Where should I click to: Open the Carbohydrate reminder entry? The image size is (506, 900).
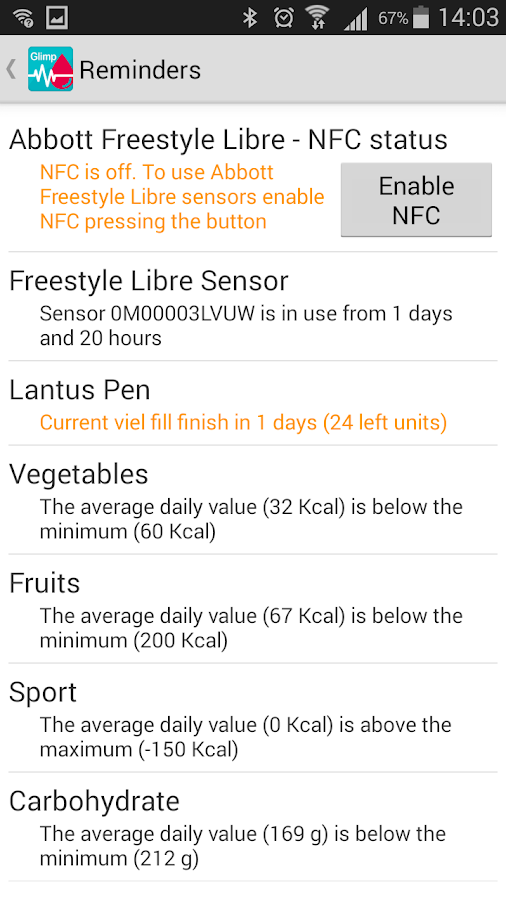(x=253, y=827)
